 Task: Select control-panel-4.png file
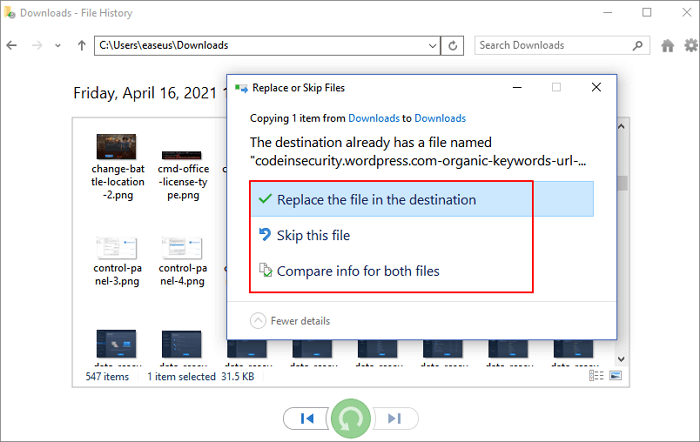tap(183, 262)
